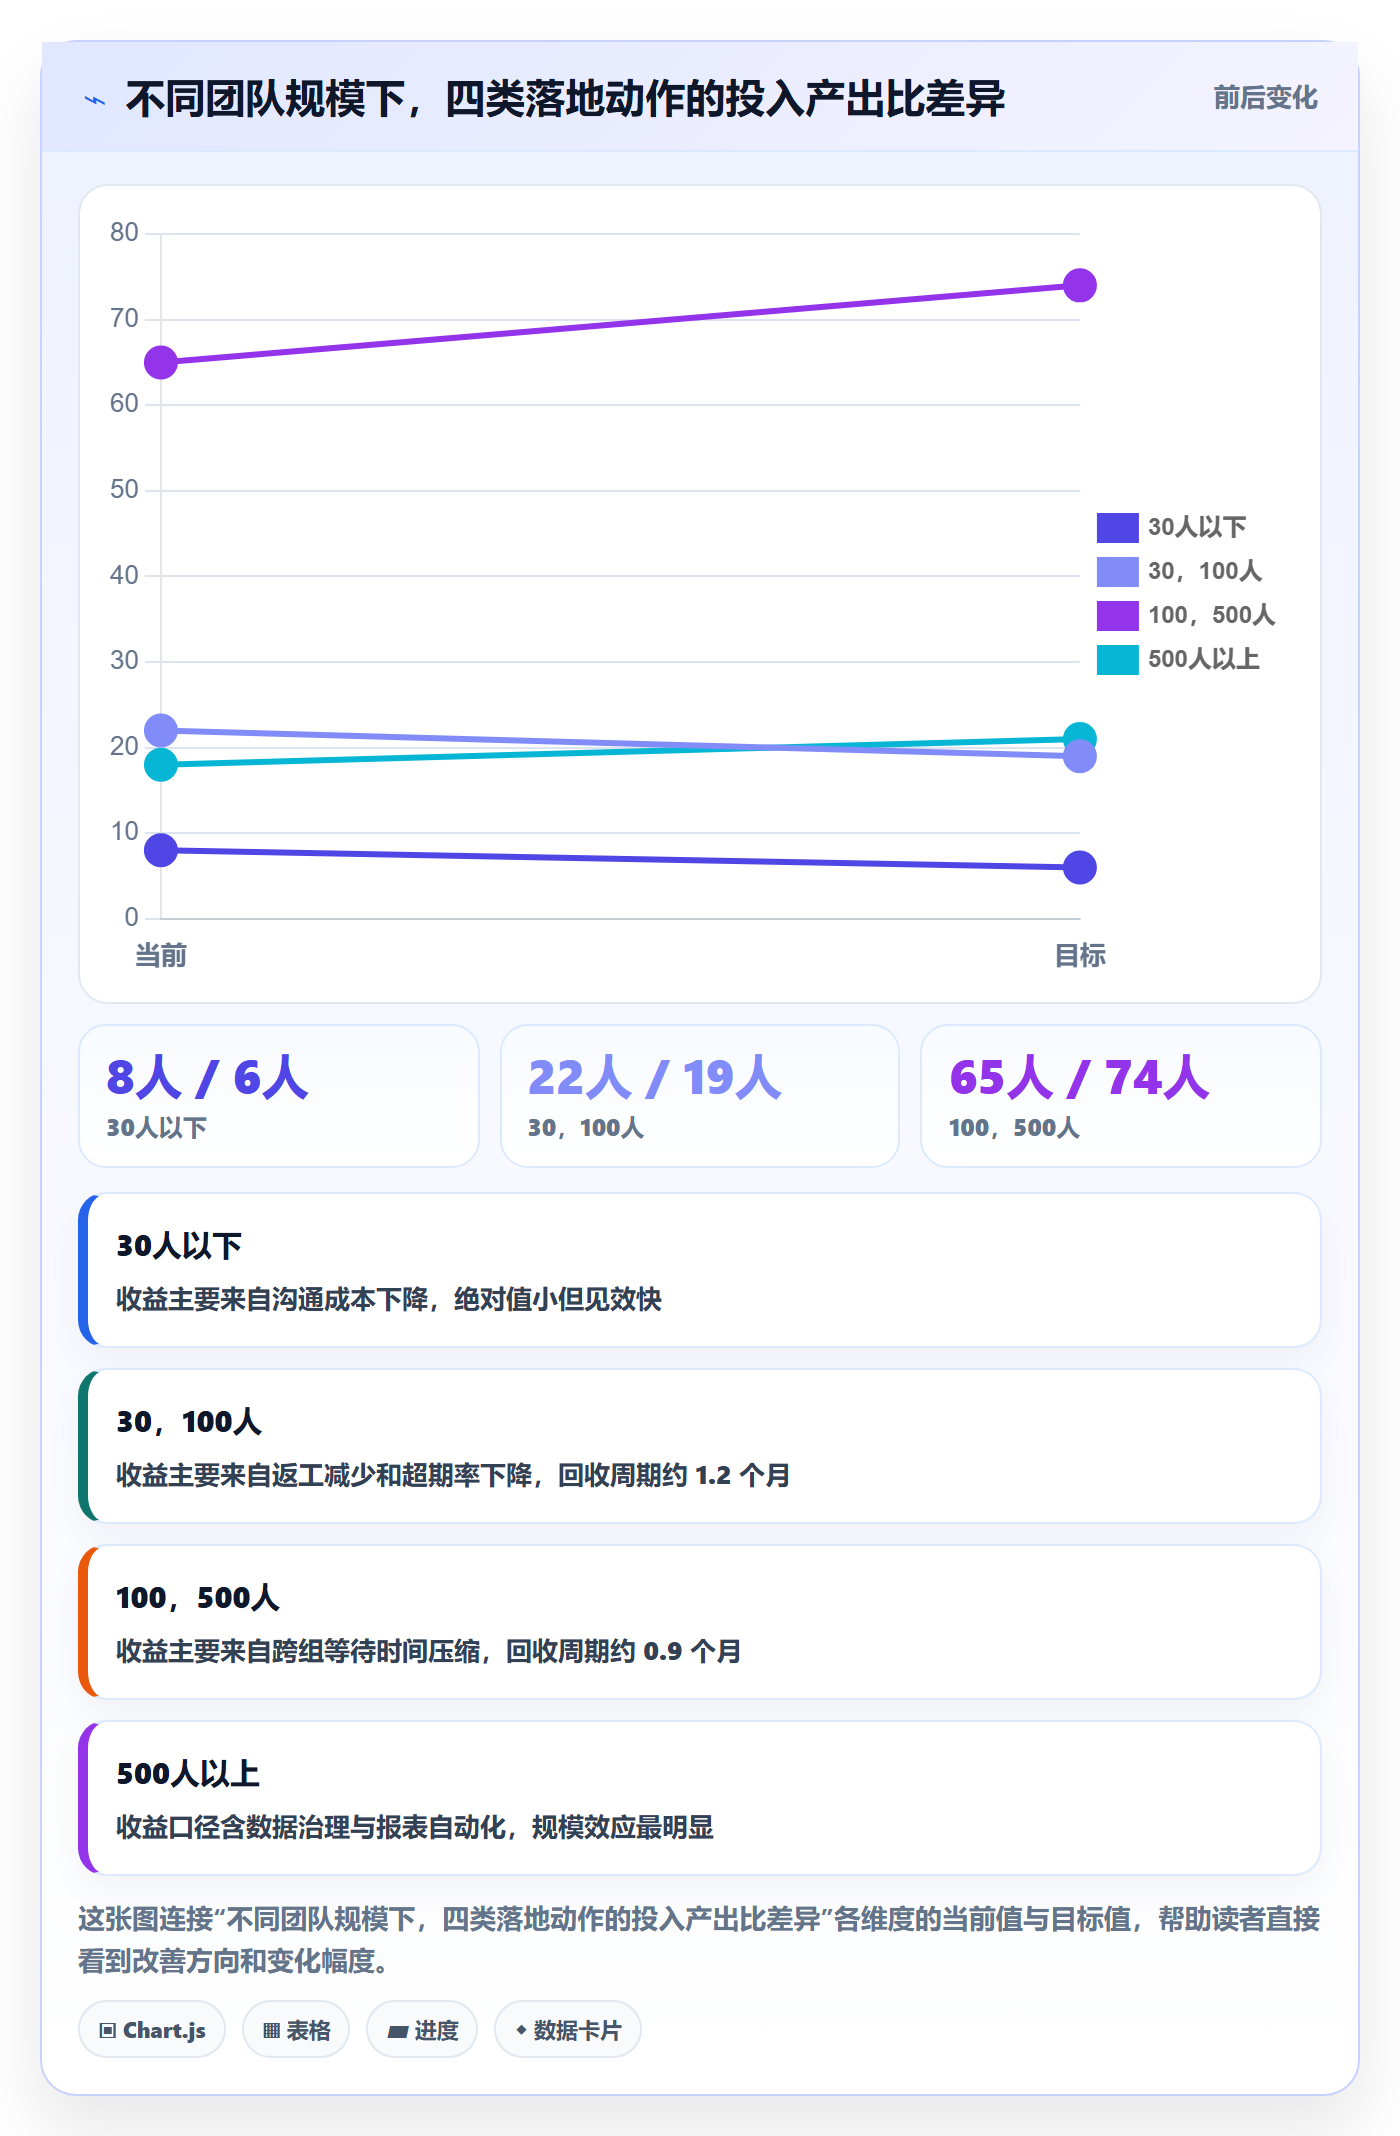The width and height of the screenshot is (1400, 2136).
Task: Click the 进度 tag chip
Action: tap(422, 2030)
